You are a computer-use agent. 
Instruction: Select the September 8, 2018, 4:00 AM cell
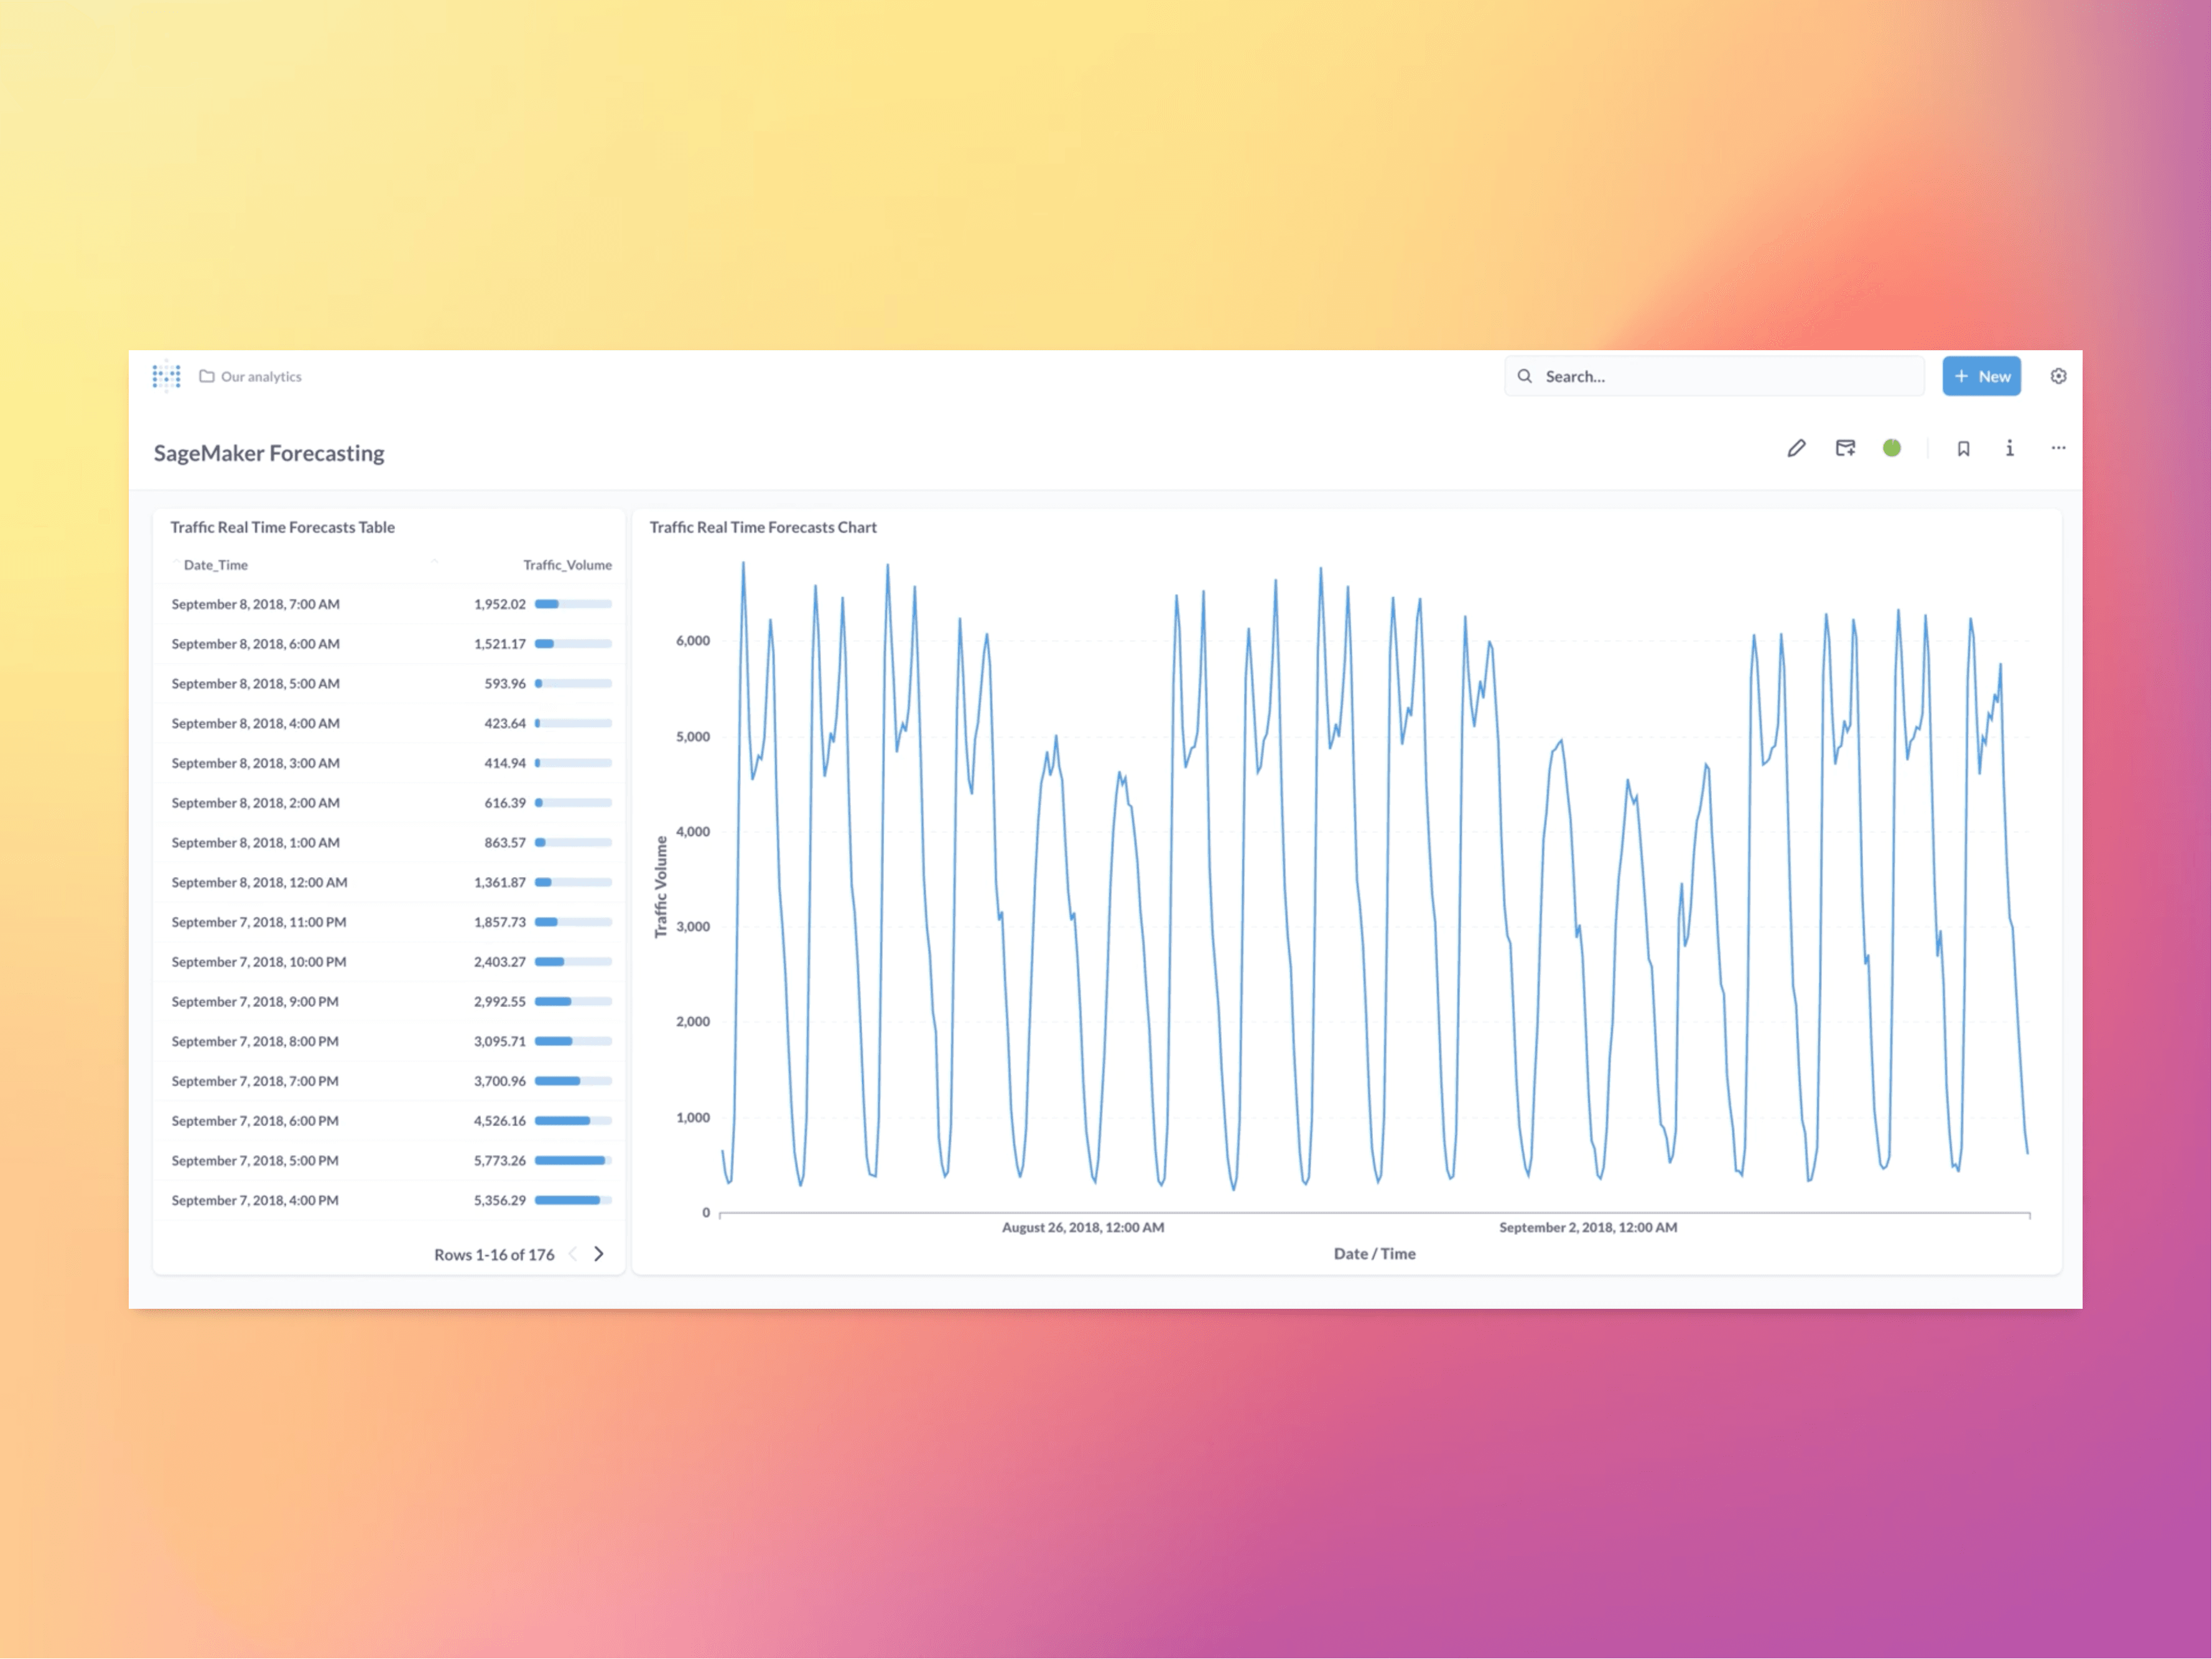255,723
